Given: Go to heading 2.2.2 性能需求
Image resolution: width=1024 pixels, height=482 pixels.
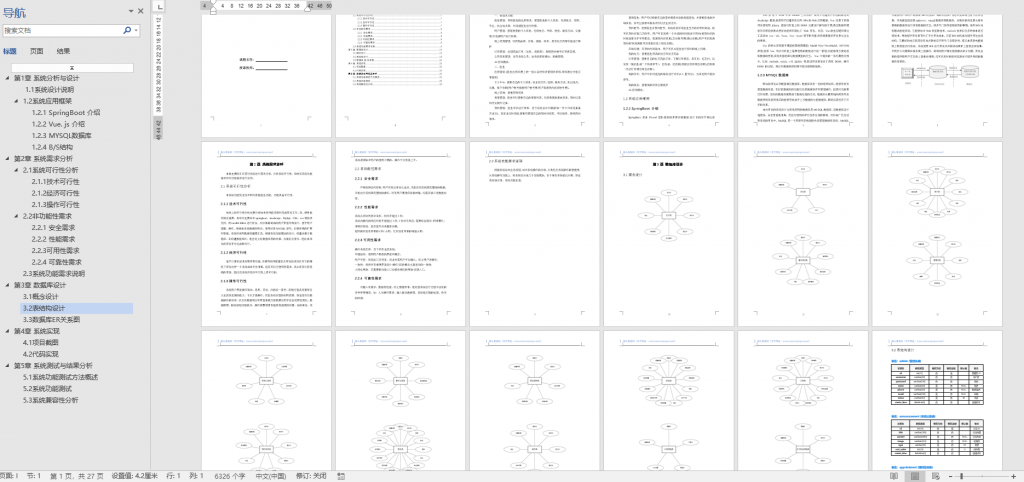Looking at the screenshot, I should 55,239.
